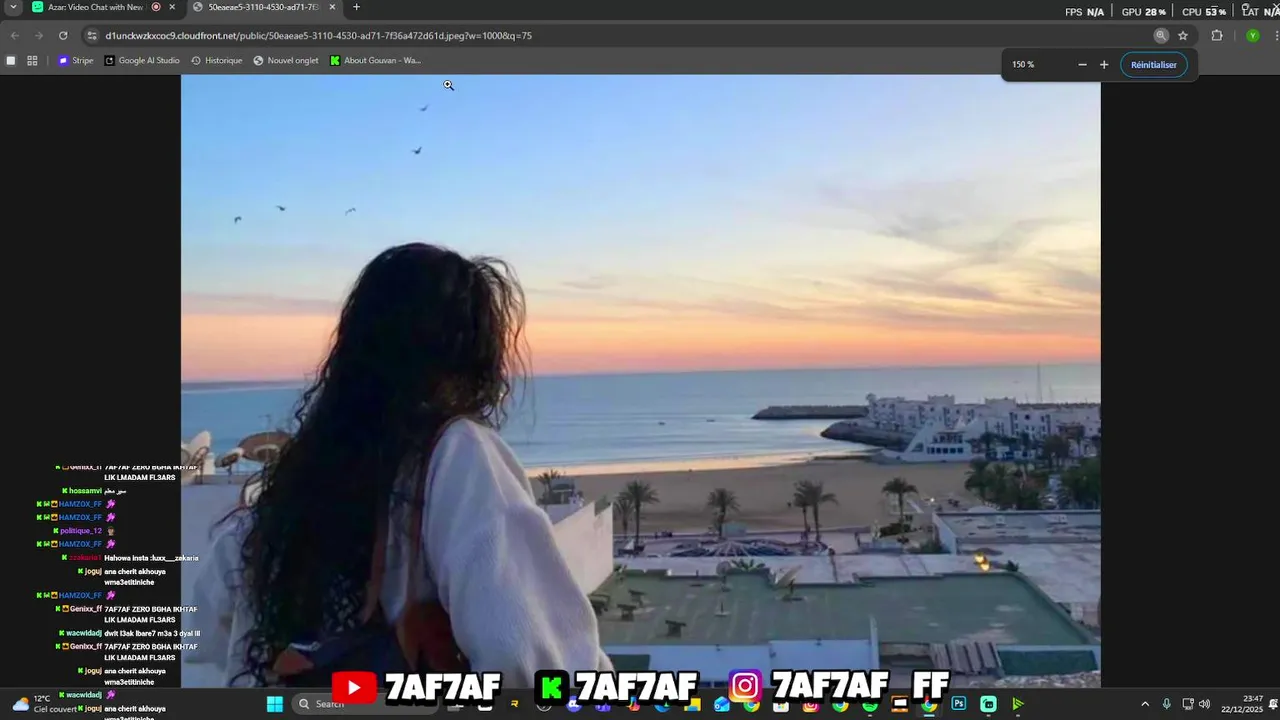Open the Stripe bookmark
Viewport: 1280px width, 720px height.
click(x=76, y=61)
